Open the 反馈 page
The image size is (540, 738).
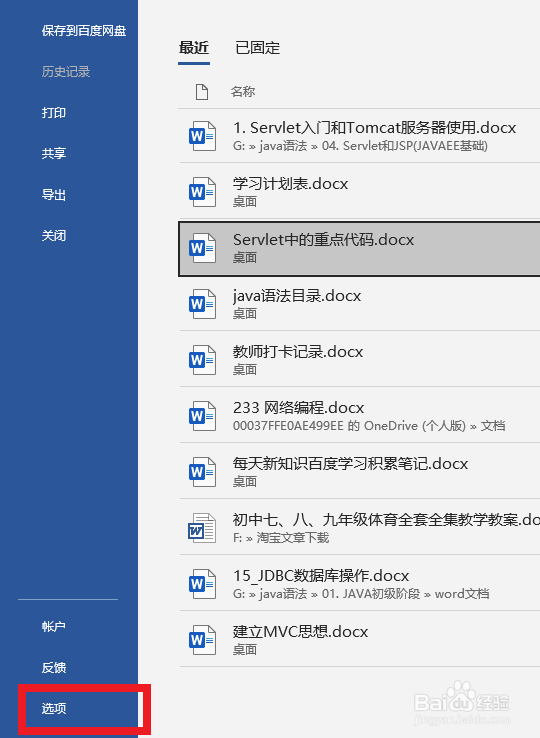[54, 667]
